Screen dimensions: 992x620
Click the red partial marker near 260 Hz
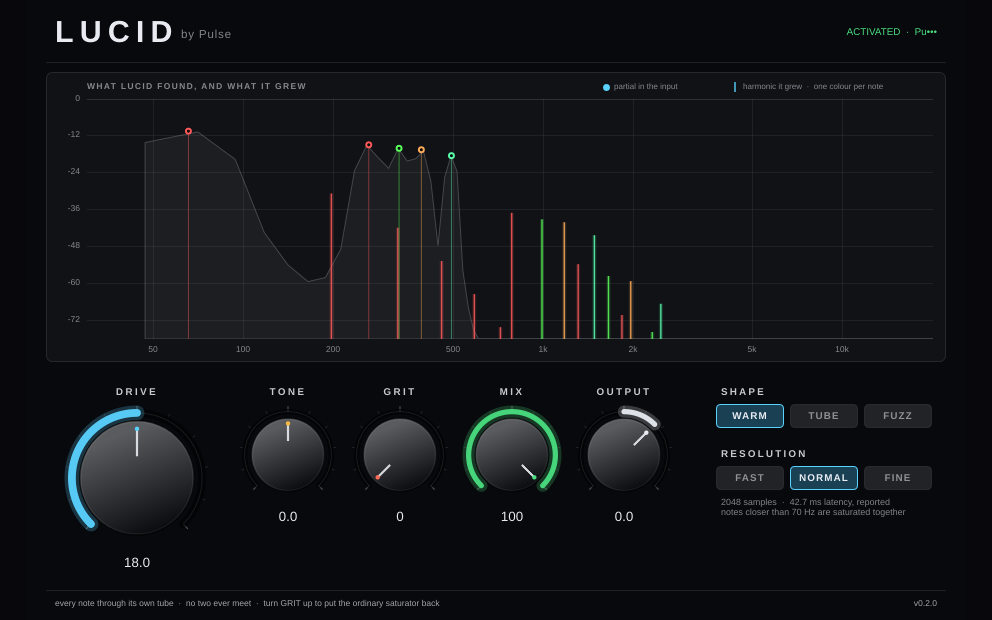point(369,145)
